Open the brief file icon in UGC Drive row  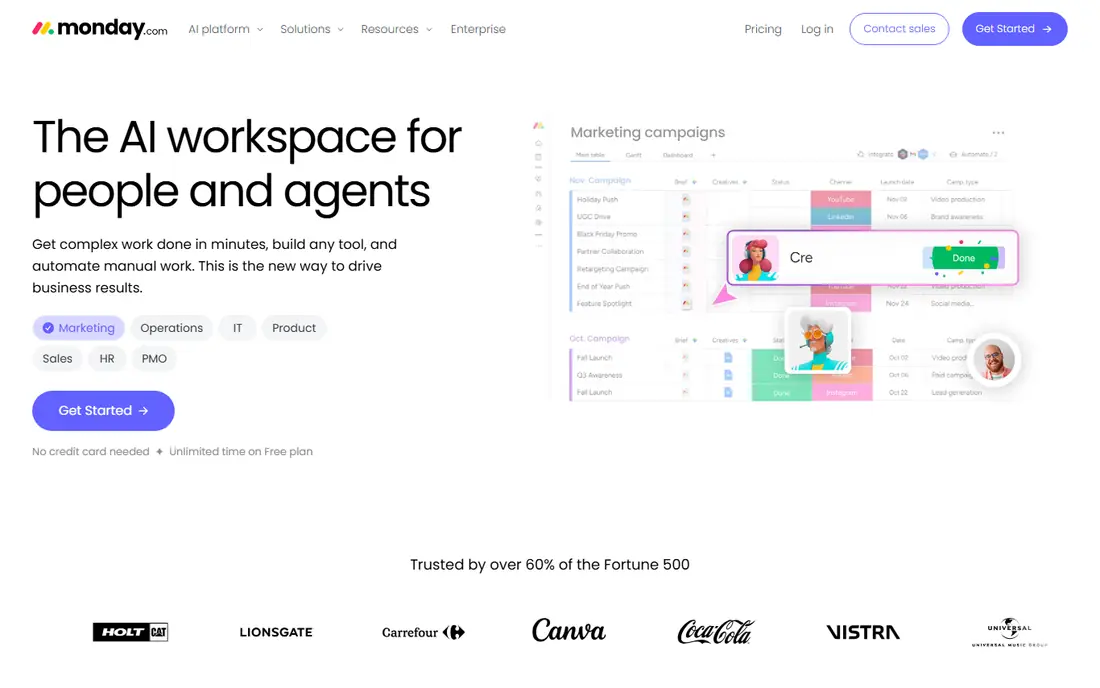coord(686,217)
